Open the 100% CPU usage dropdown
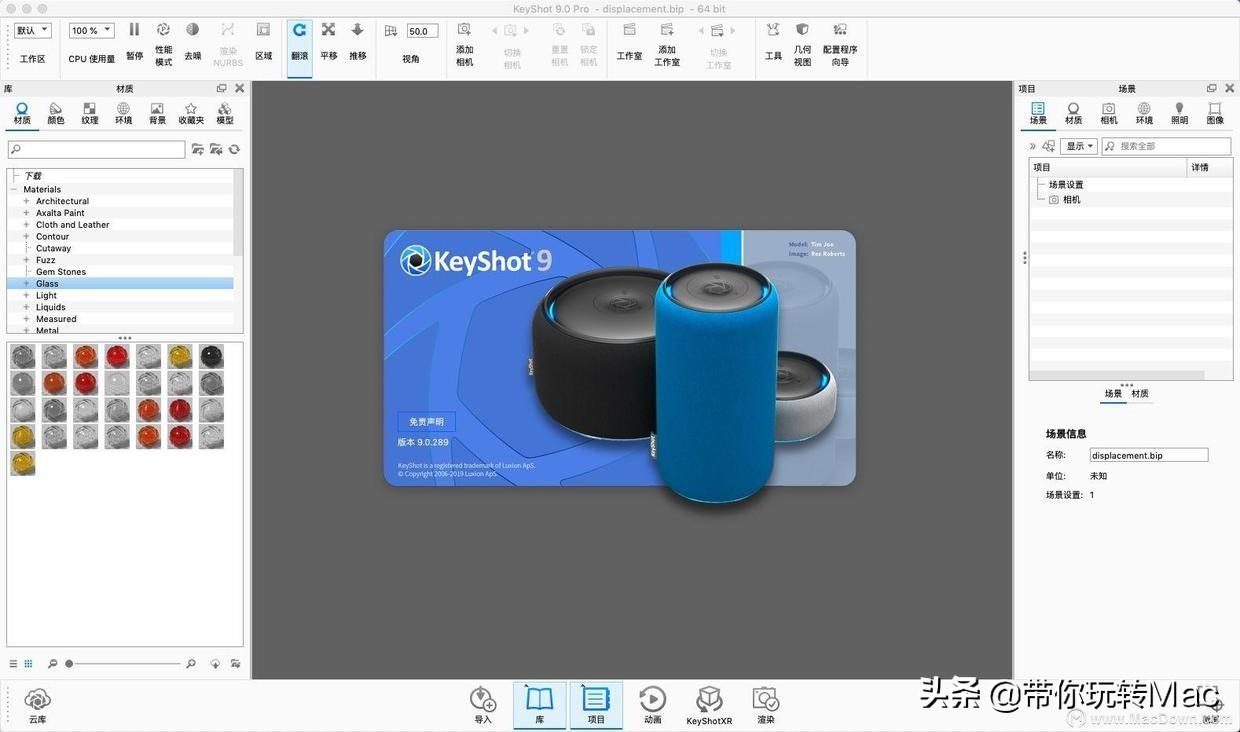This screenshot has height=732, width=1240. click(91, 31)
